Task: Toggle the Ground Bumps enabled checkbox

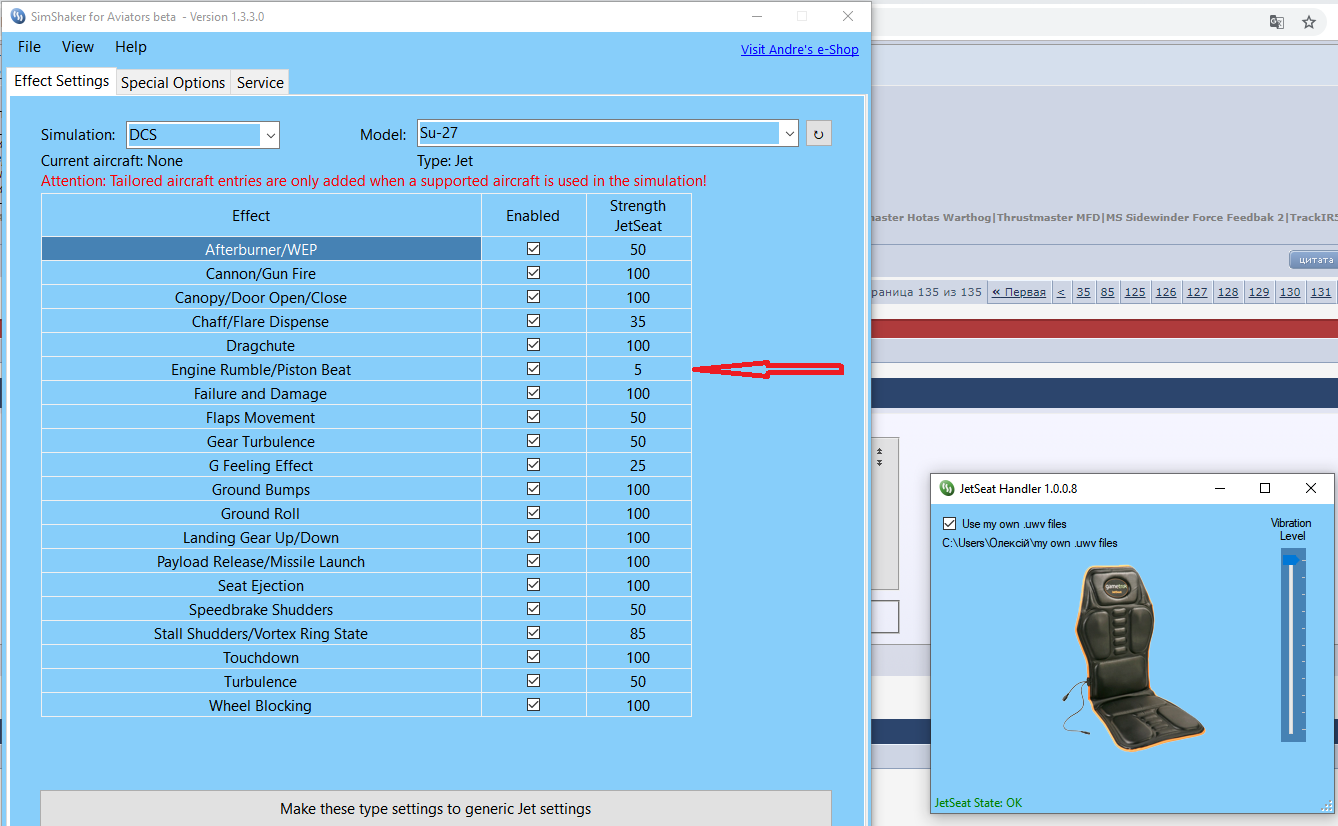Action: click(x=533, y=489)
